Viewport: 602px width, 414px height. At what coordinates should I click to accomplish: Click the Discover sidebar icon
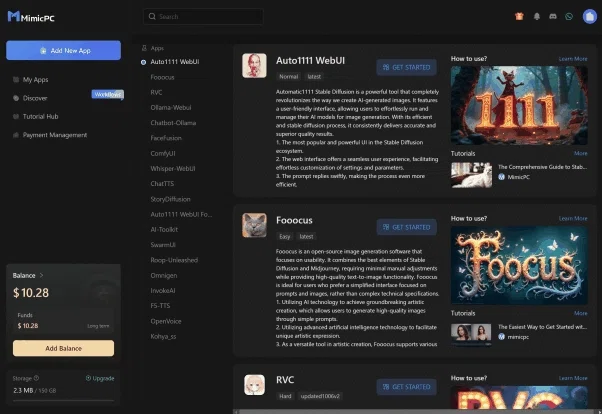[16, 98]
